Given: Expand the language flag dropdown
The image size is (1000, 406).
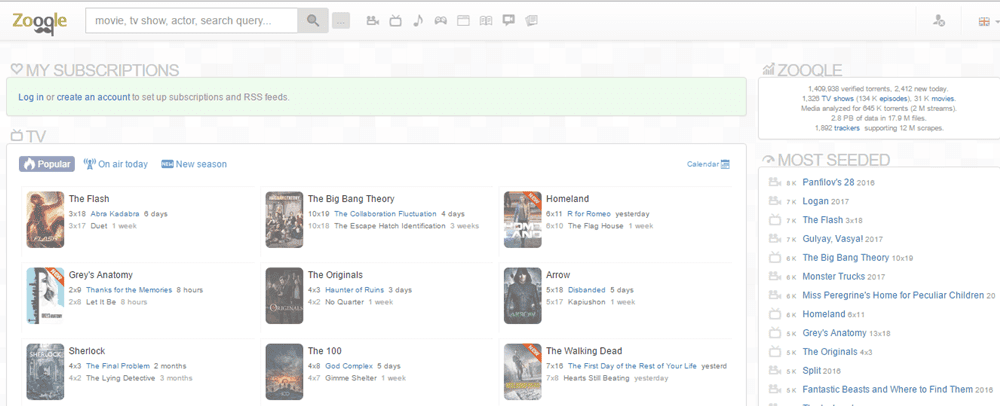Looking at the screenshot, I should [x=983, y=20].
